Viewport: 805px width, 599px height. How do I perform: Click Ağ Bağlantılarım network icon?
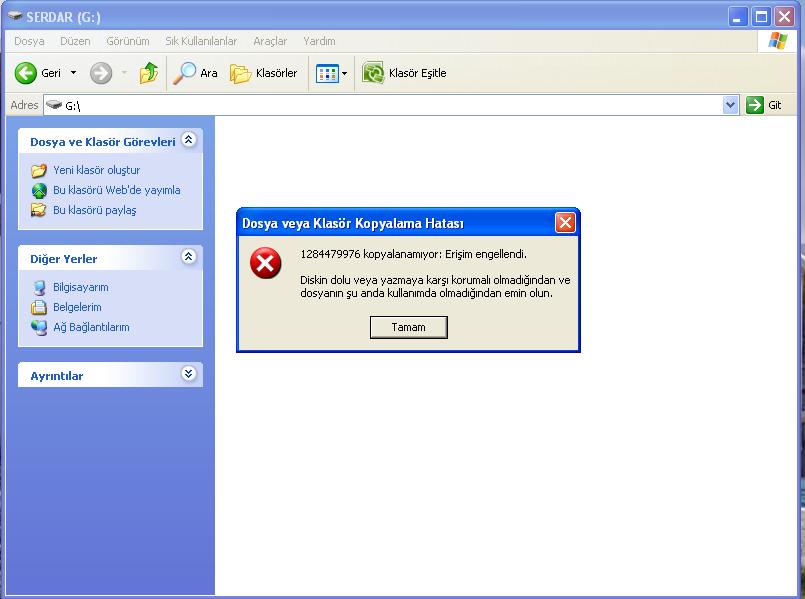pyautogui.click(x=39, y=327)
